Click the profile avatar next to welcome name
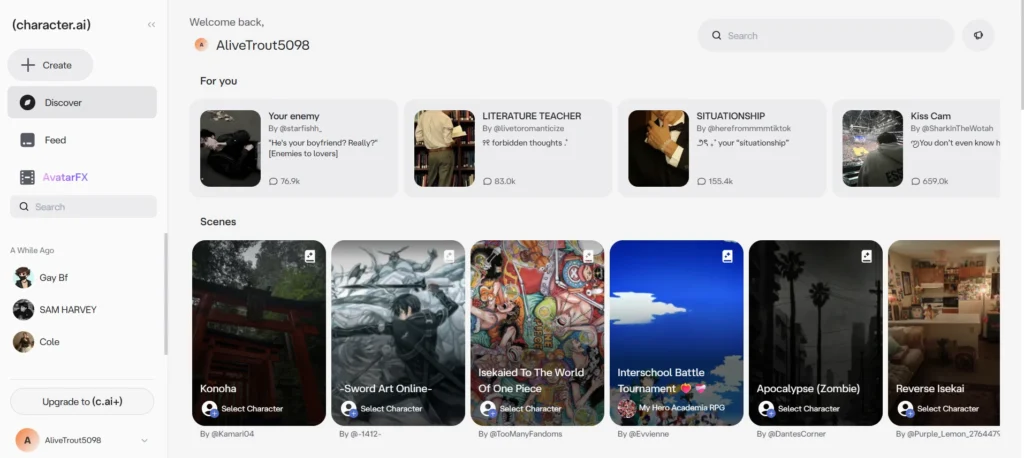 201,44
